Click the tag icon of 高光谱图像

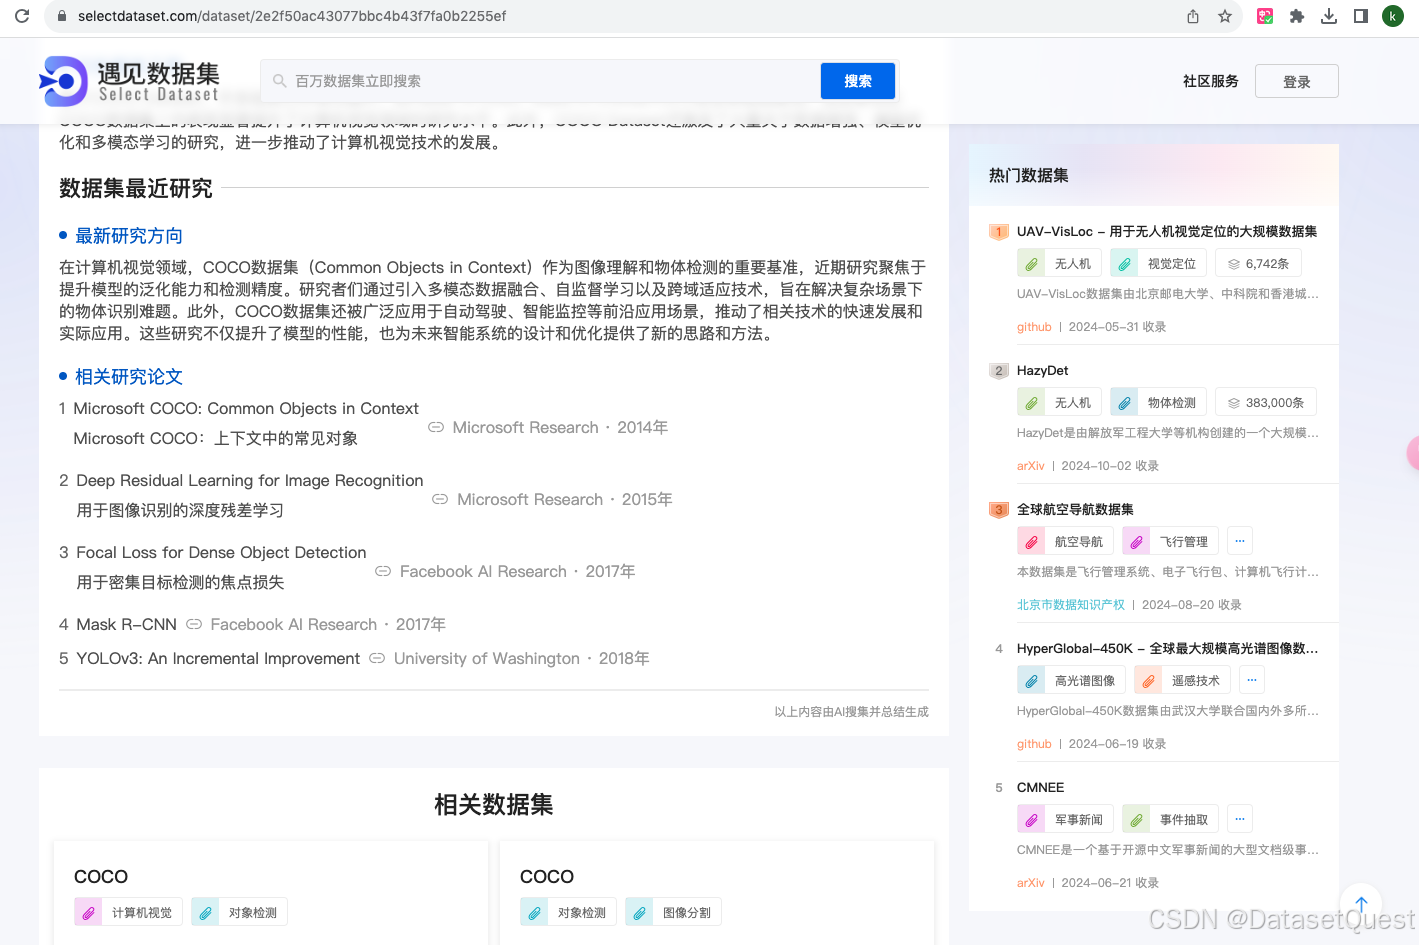click(1031, 681)
